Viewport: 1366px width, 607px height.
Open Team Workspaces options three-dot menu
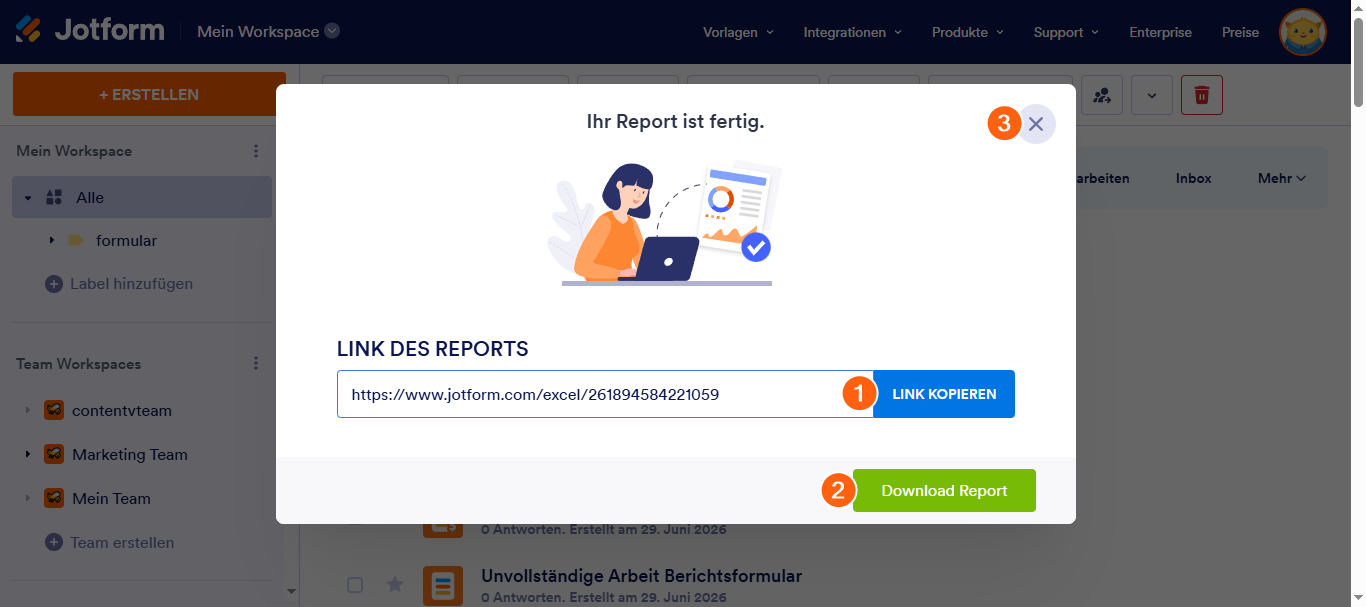coord(256,364)
